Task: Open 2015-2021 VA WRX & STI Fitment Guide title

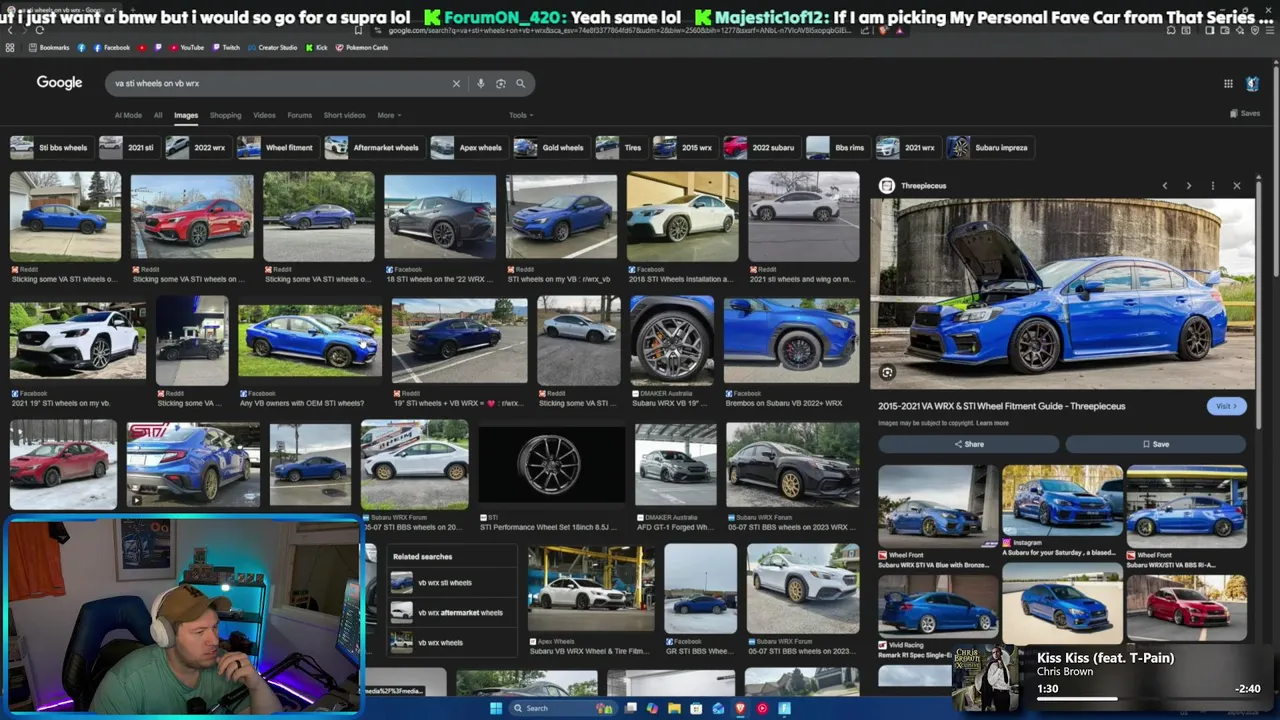Action: pyautogui.click(x=1002, y=406)
